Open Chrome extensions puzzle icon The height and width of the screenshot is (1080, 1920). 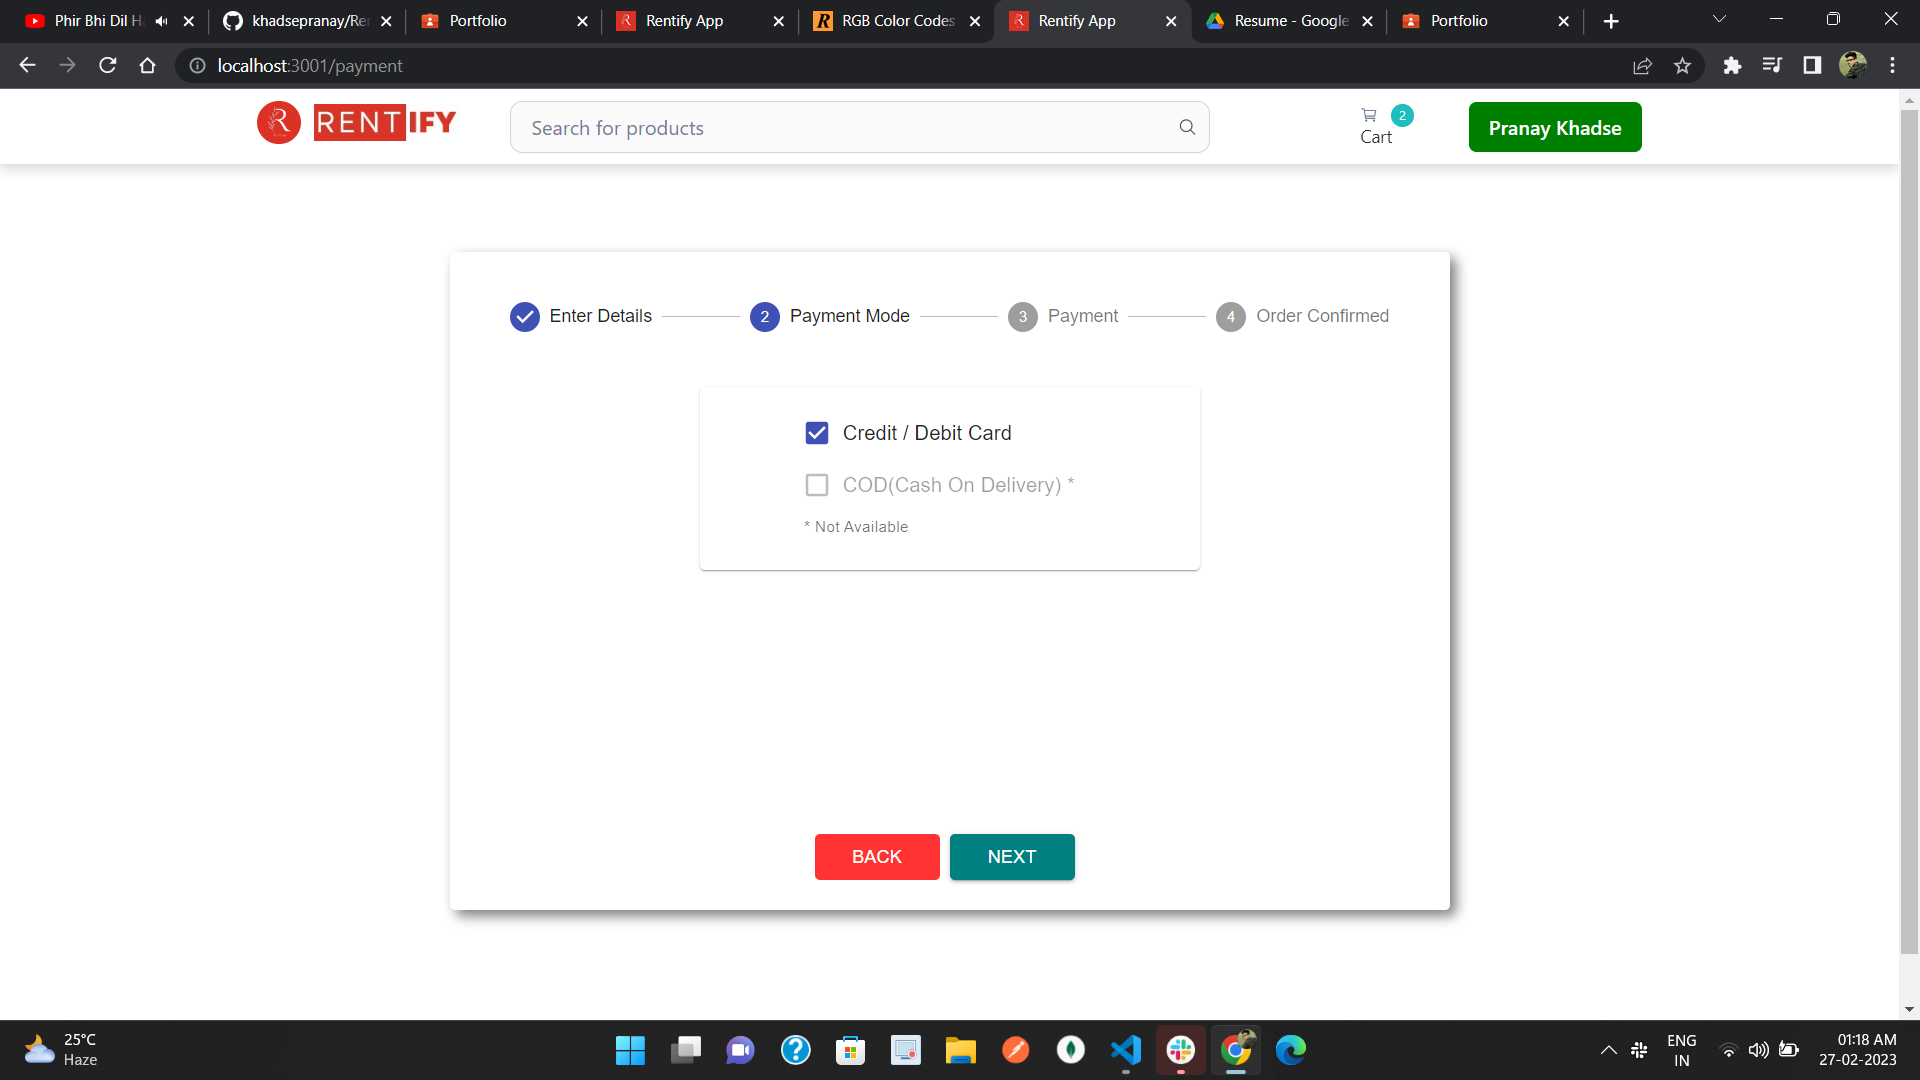1732,66
